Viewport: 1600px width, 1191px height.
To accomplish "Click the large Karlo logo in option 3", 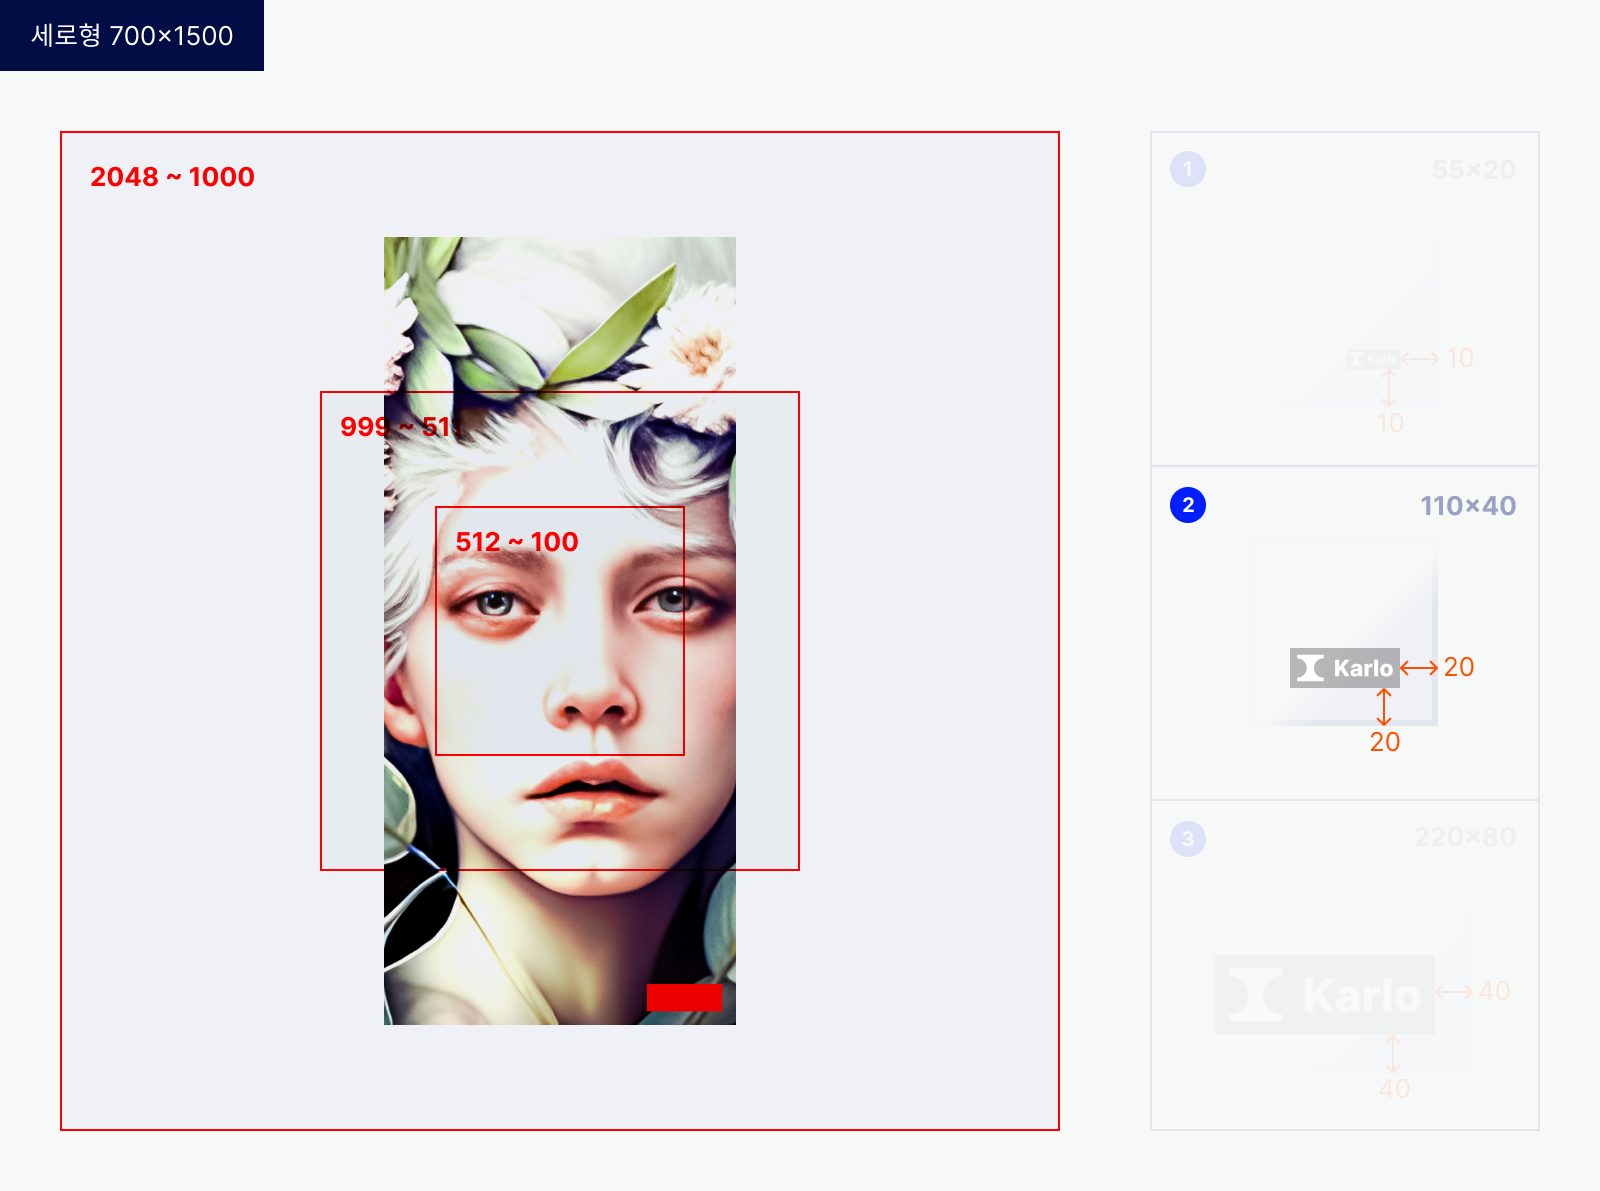I will [1325, 995].
